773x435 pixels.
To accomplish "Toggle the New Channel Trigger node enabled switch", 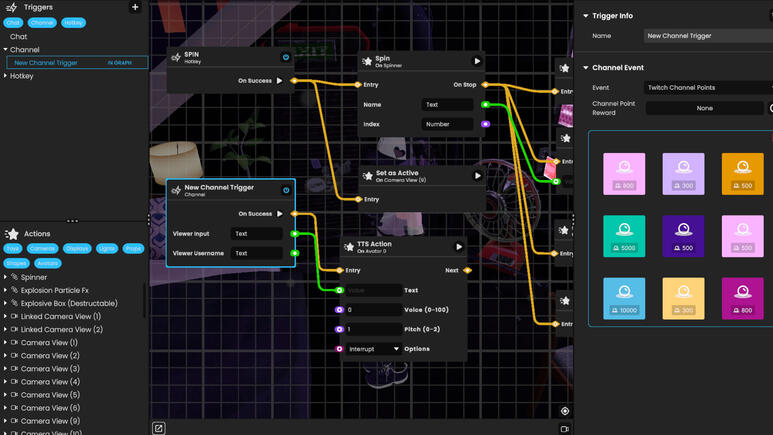I will coord(286,190).
